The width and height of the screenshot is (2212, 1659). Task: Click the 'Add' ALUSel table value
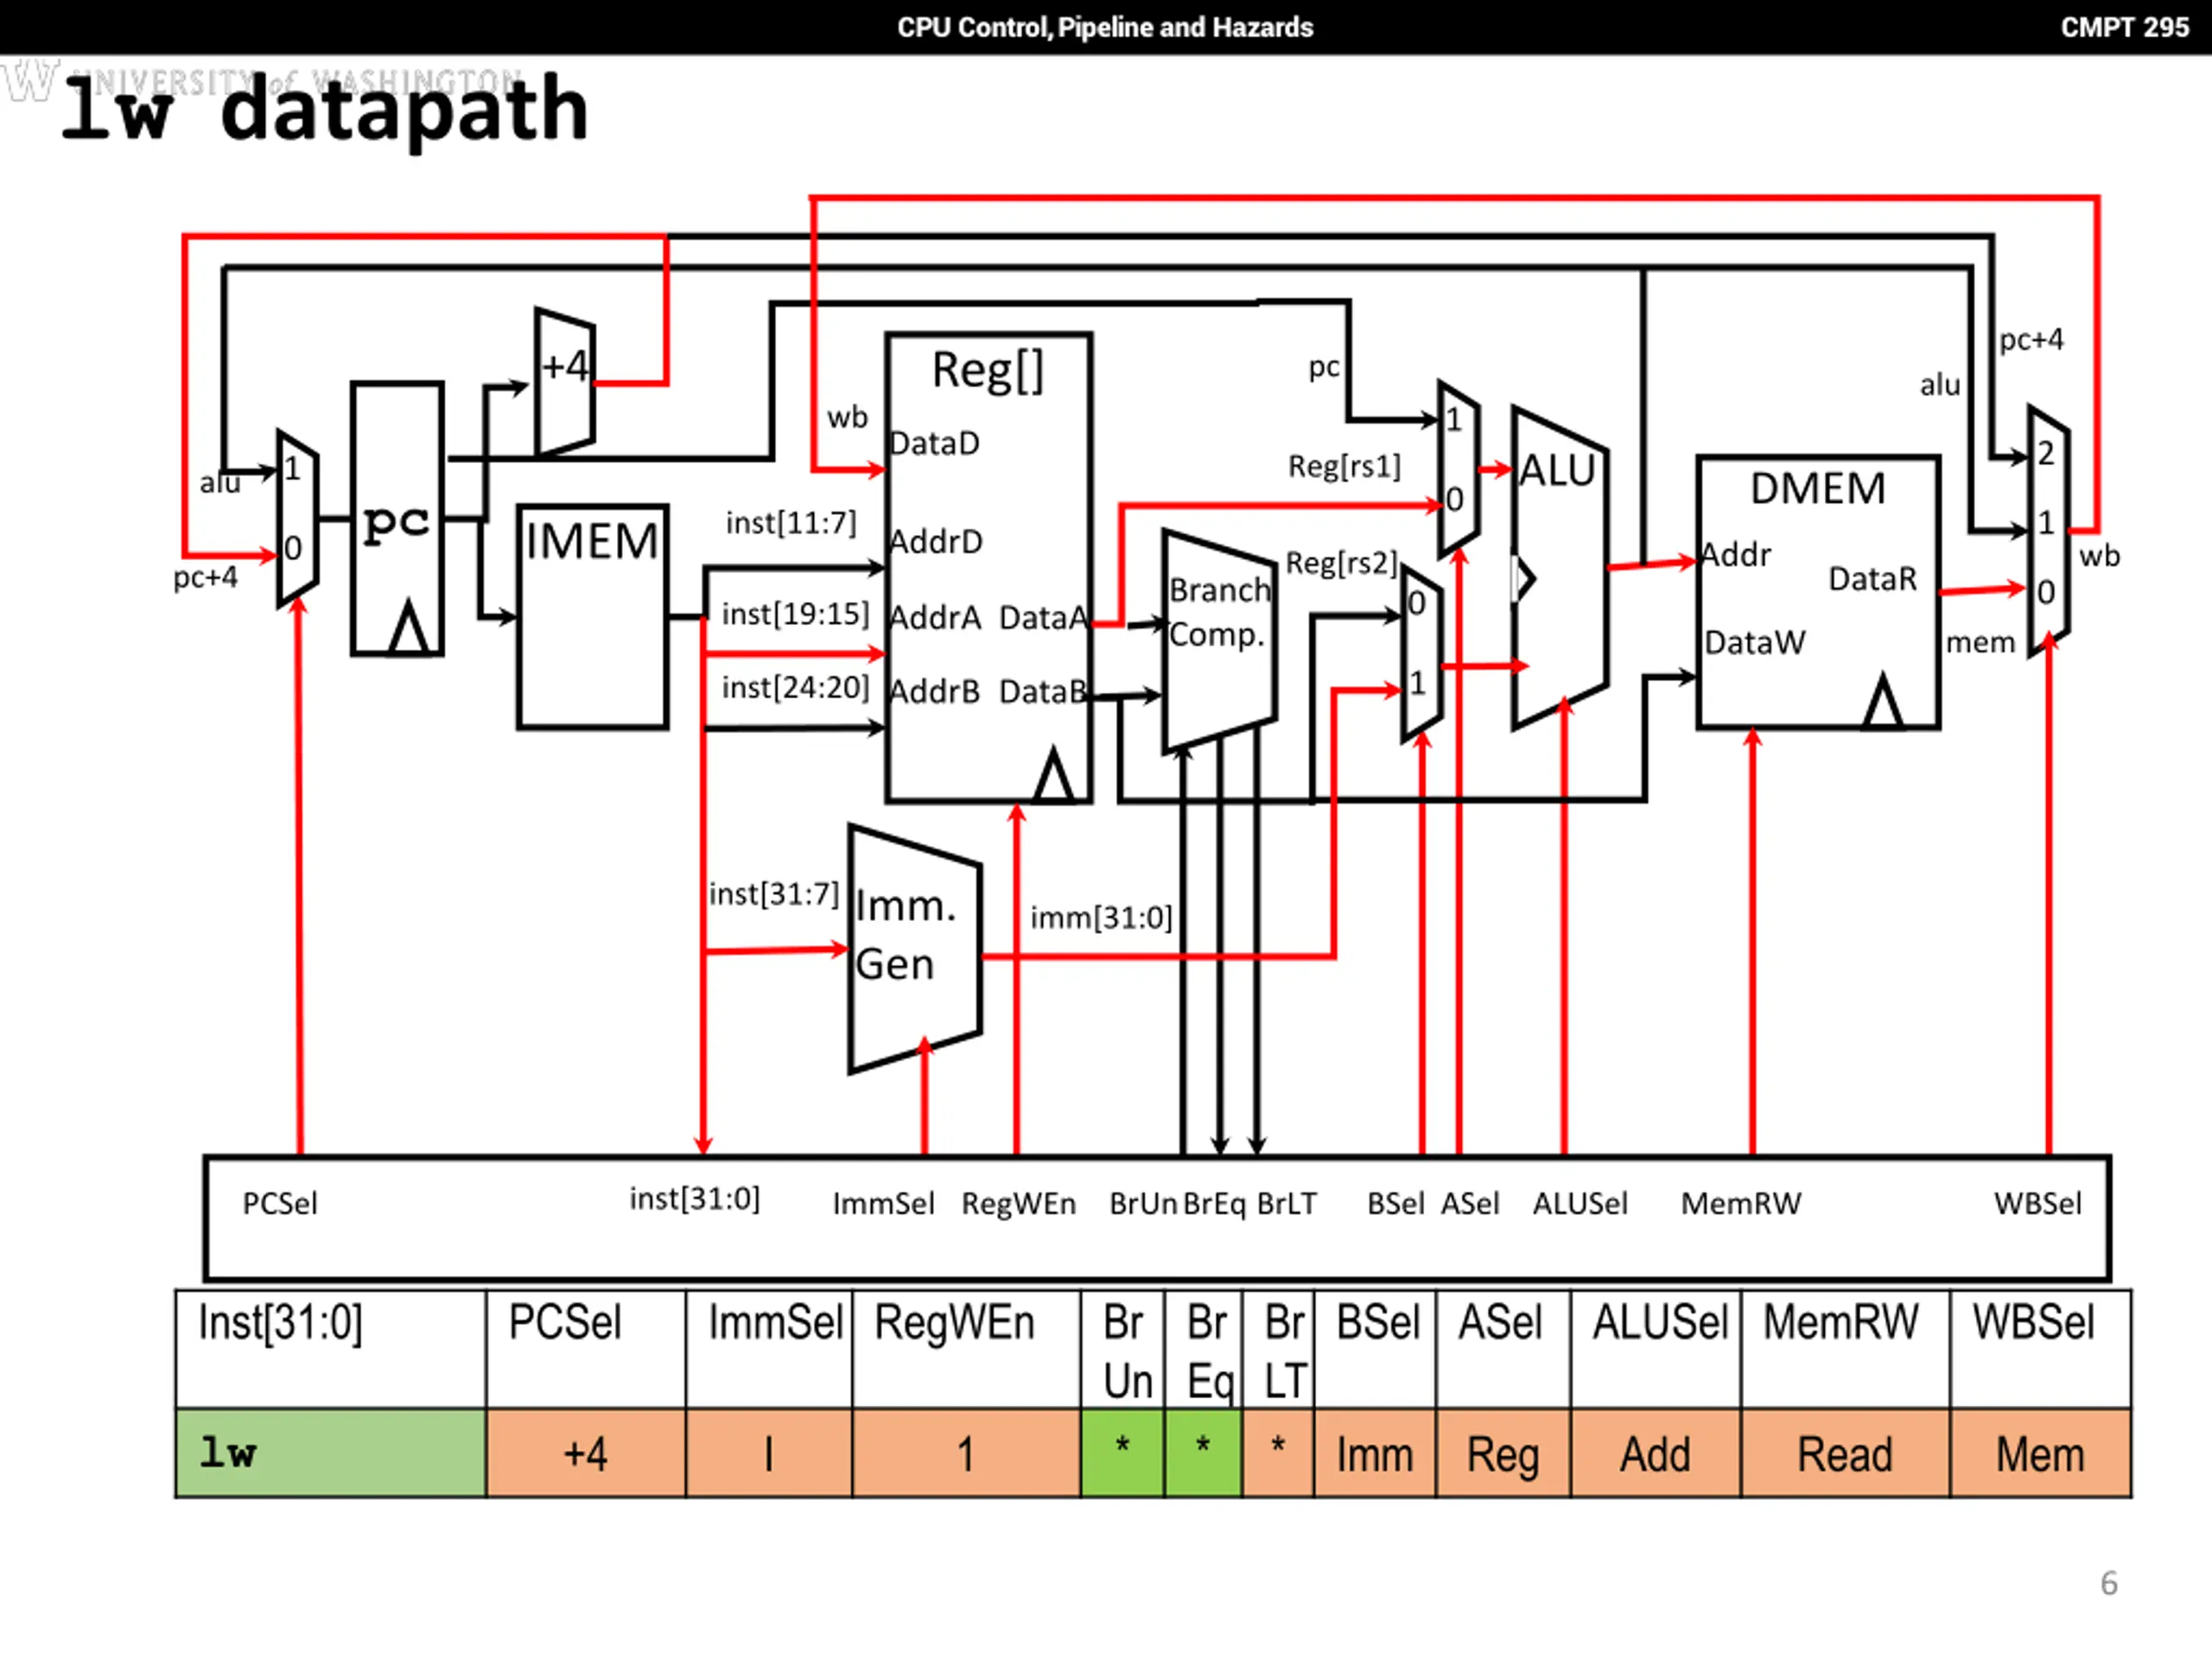tap(1656, 1453)
